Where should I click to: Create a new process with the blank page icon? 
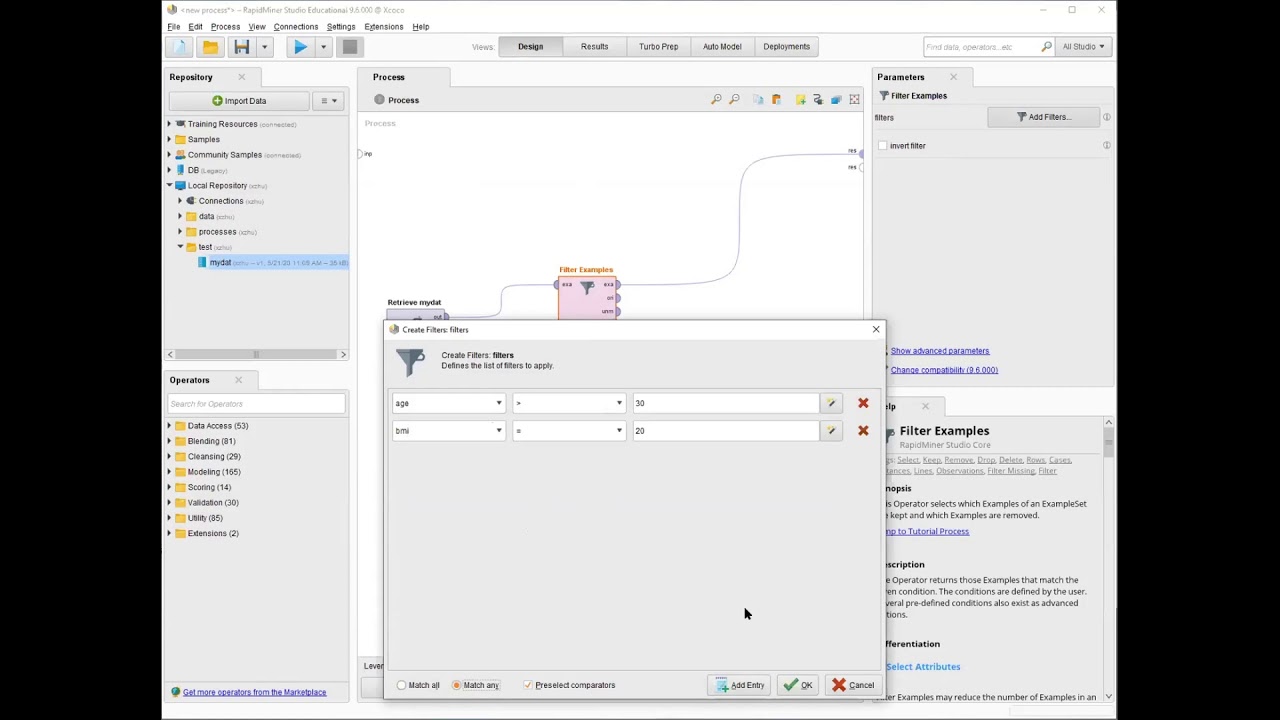click(x=180, y=47)
